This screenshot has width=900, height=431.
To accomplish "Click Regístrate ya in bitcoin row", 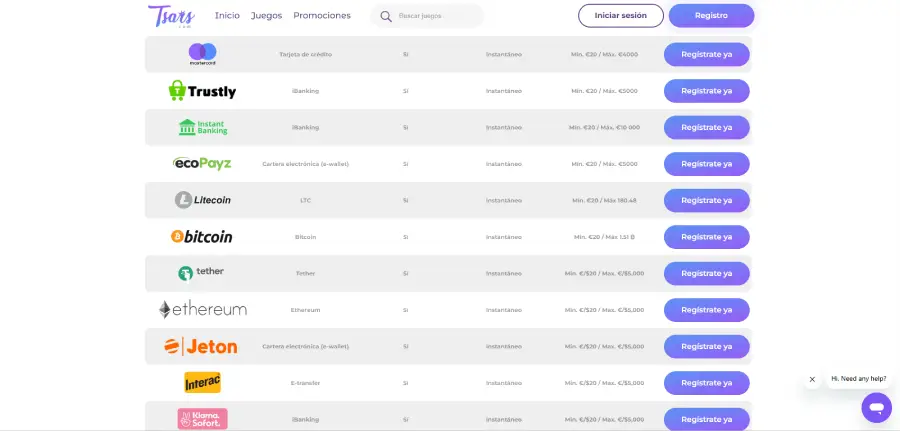I will click(x=707, y=237).
